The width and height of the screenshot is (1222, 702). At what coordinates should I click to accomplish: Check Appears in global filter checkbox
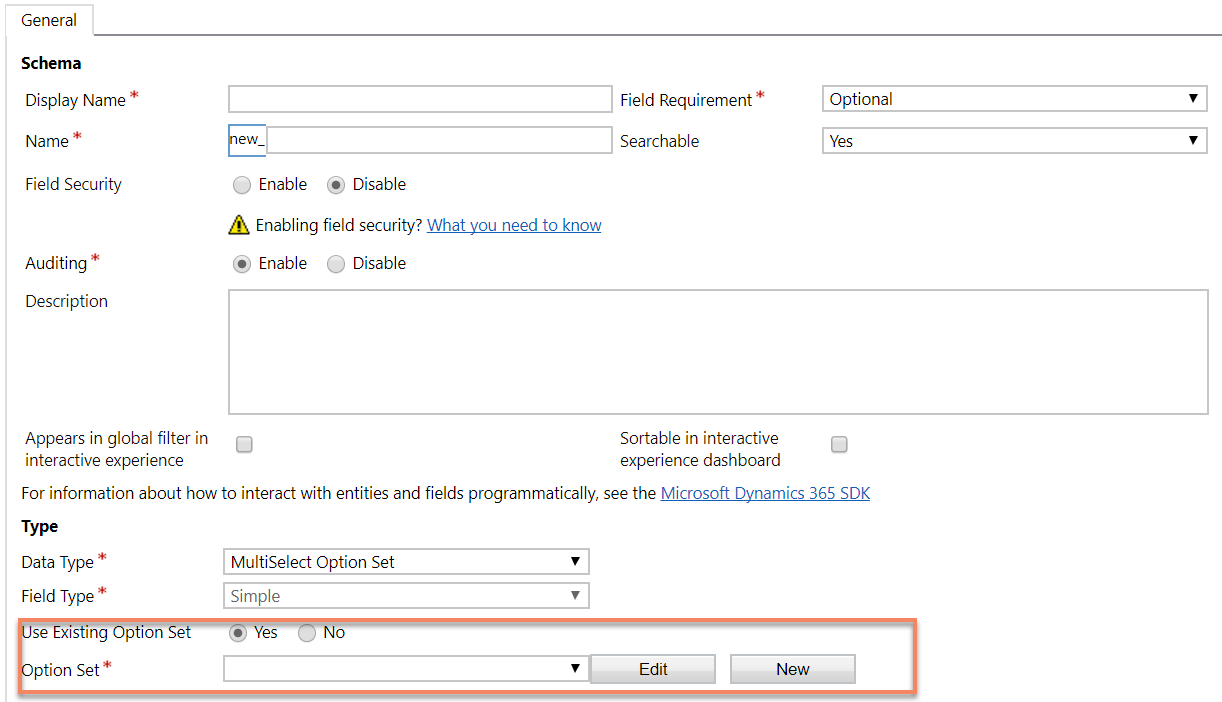coord(244,444)
